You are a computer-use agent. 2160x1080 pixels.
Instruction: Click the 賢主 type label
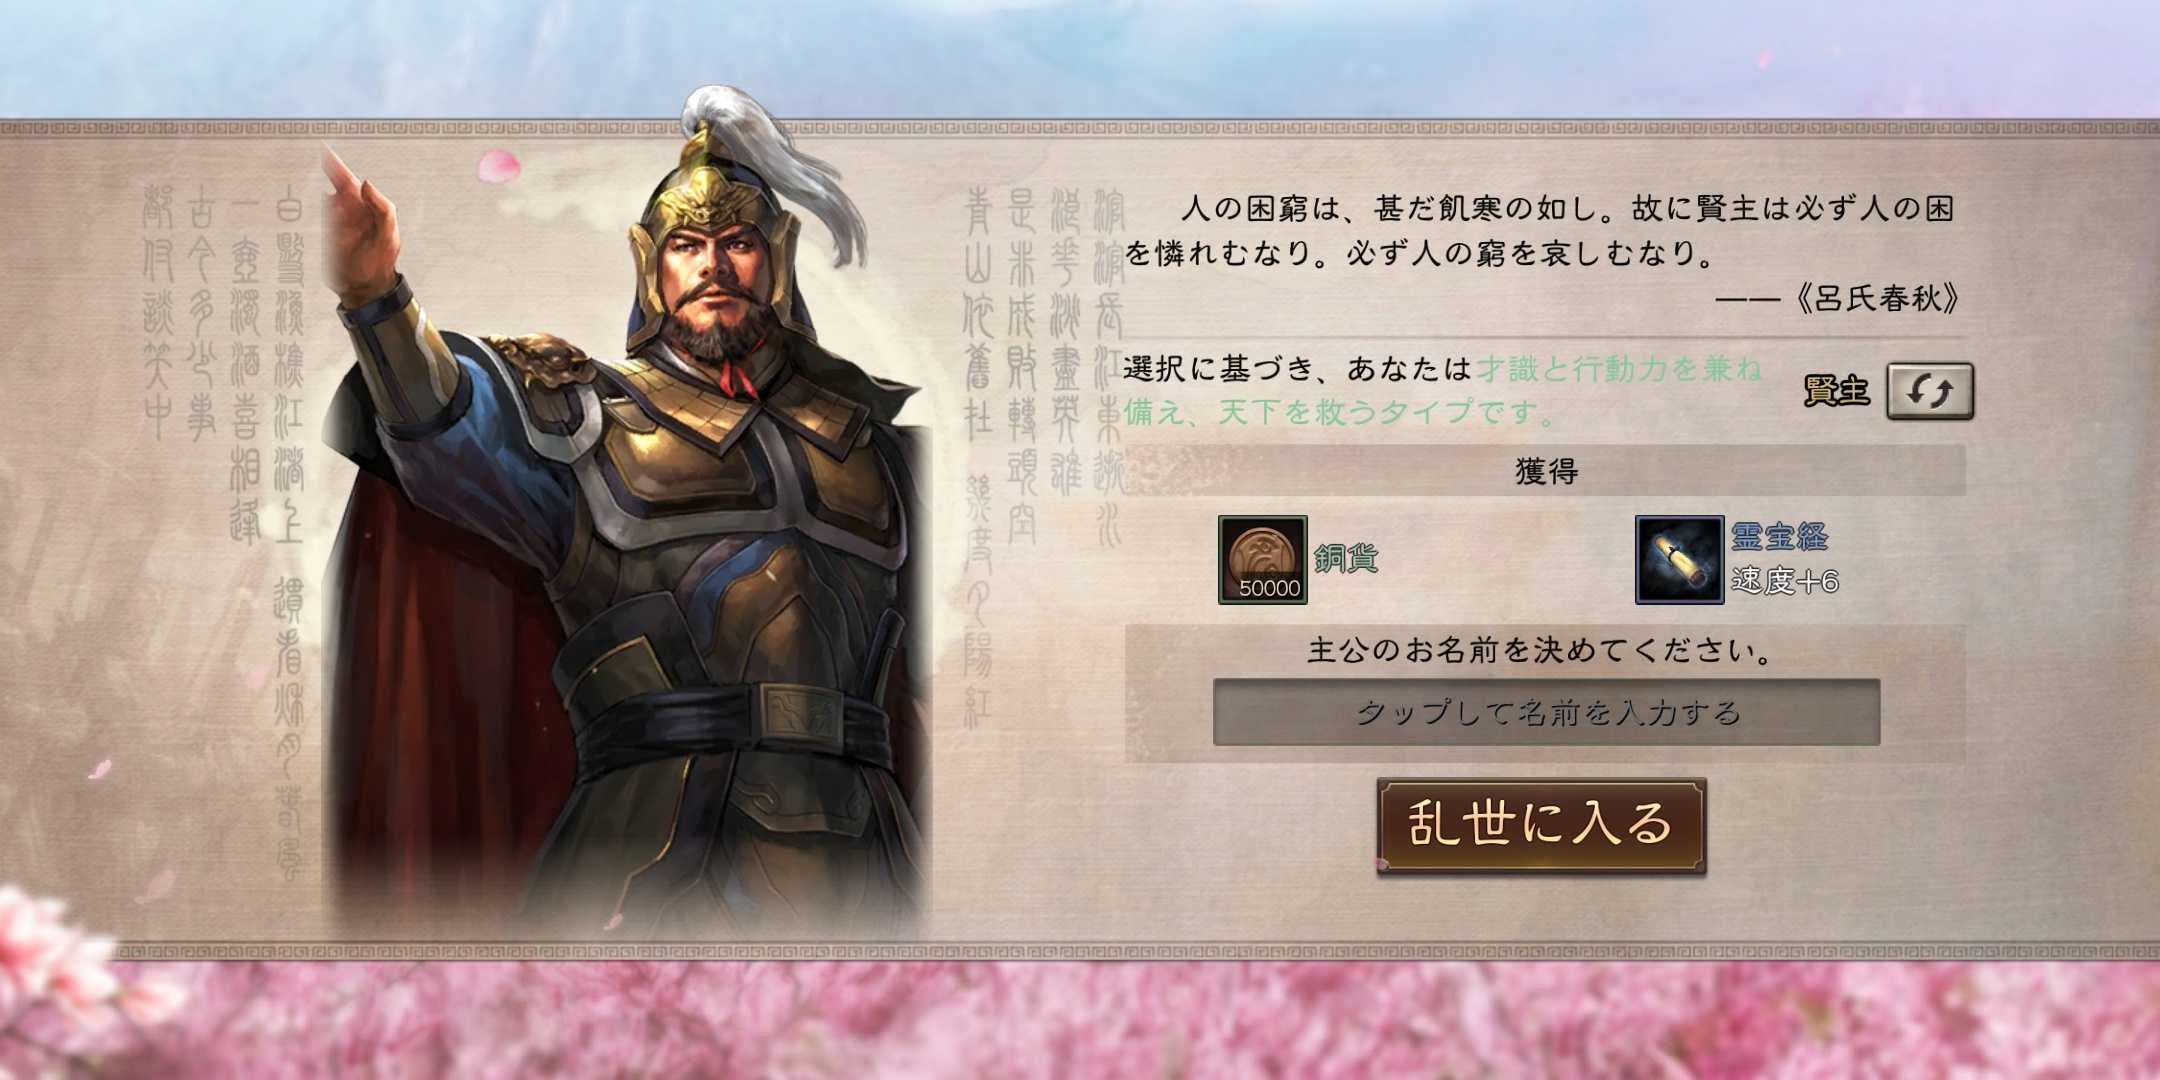(x=1836, y=391)
